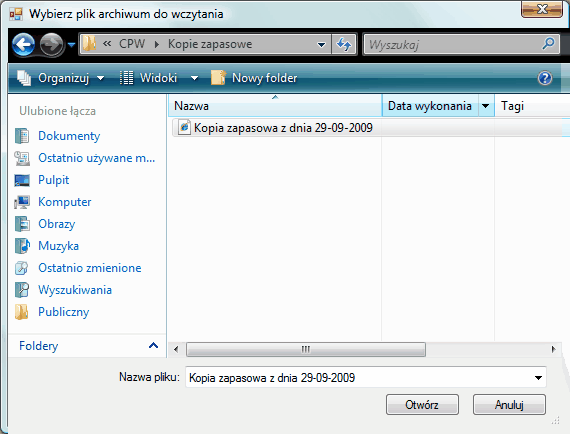
Task: Go to Komputer in sidebar
Action: tap(65, 202)
